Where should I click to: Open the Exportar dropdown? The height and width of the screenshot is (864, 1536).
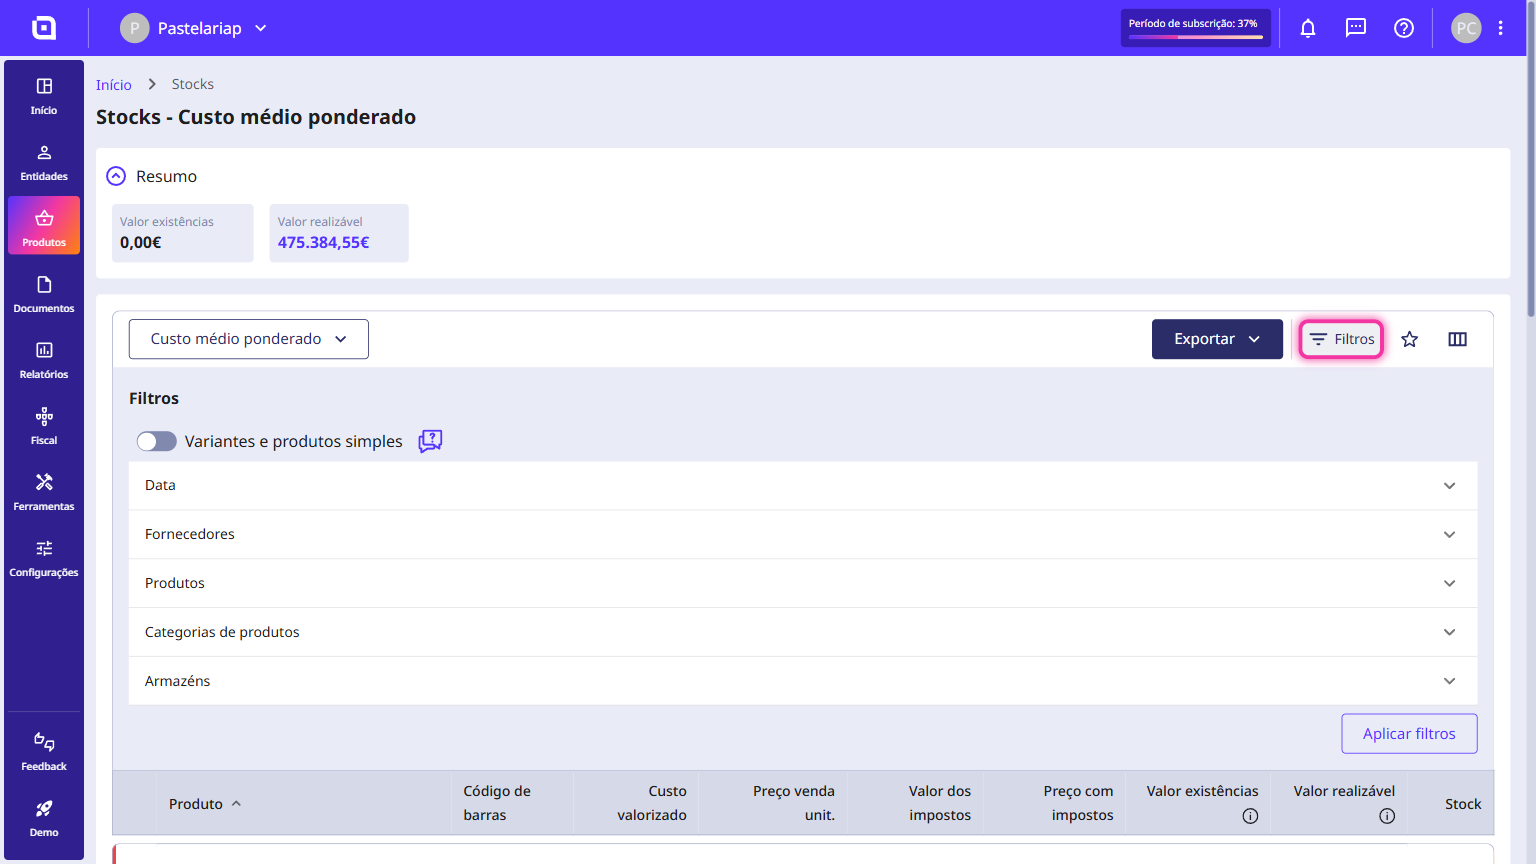[x=1217, y=339]
